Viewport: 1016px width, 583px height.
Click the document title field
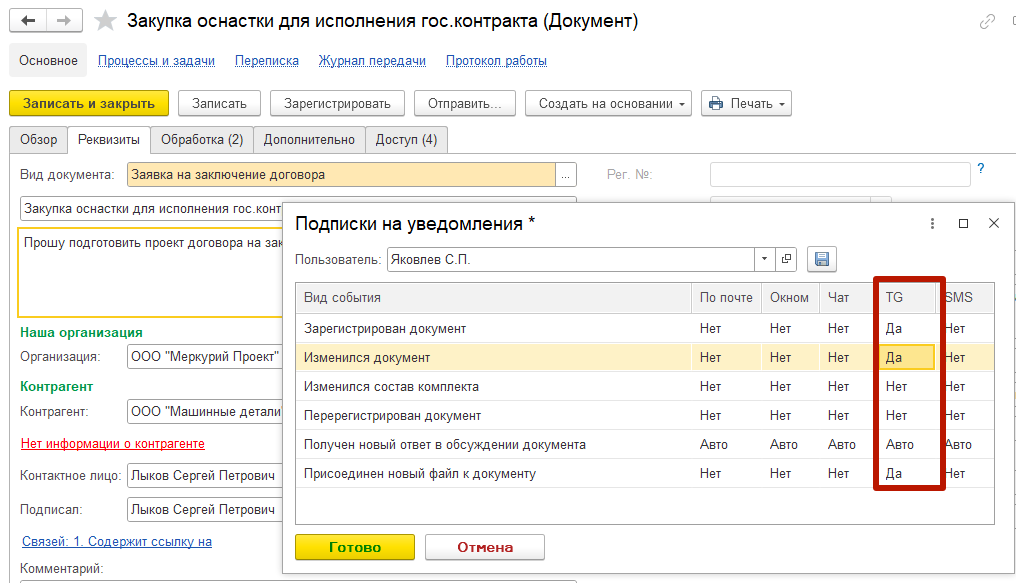pos(152,209)
